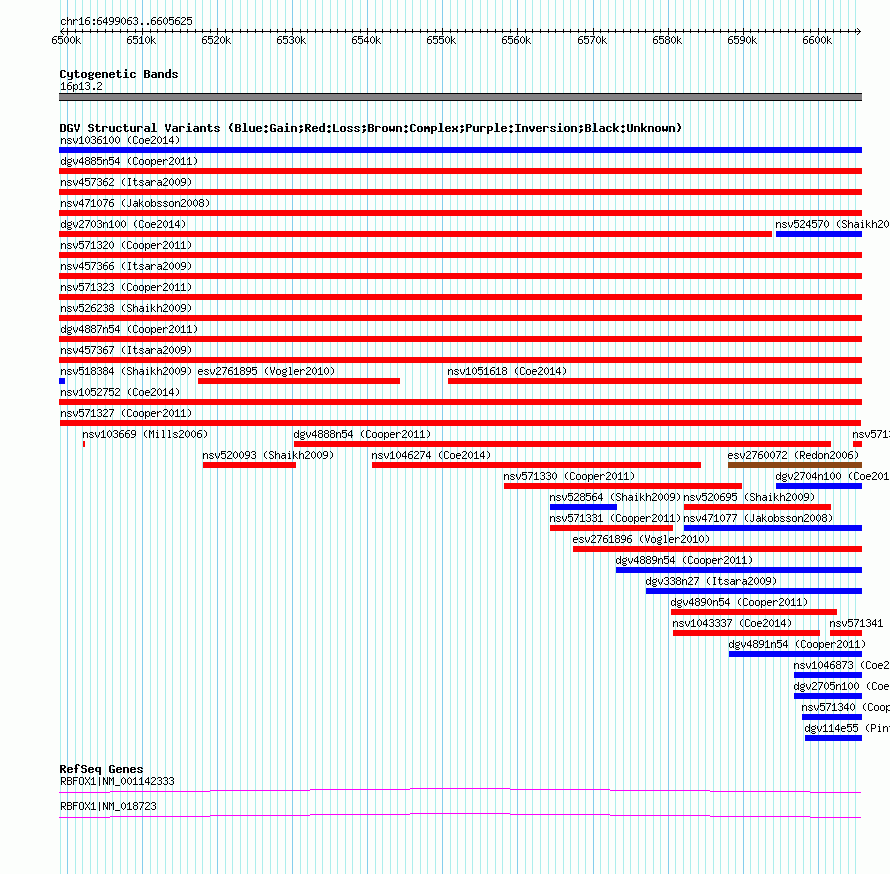This screenshot has width=890, height=874.
Task: Select the blue dgv114e55 gain bar
Action: point(833,738)
